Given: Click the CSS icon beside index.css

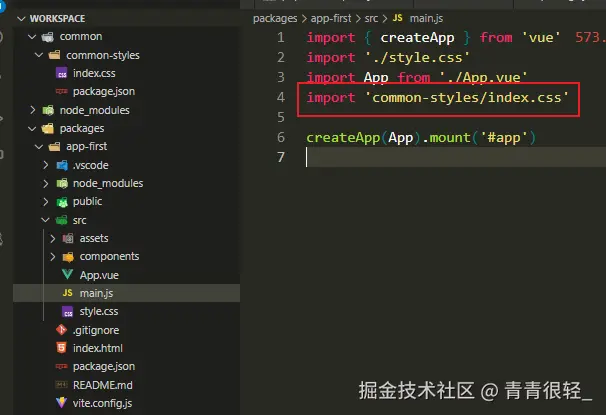Looking at the screenshot, I should pyautogui.click(x=61, y=73).
